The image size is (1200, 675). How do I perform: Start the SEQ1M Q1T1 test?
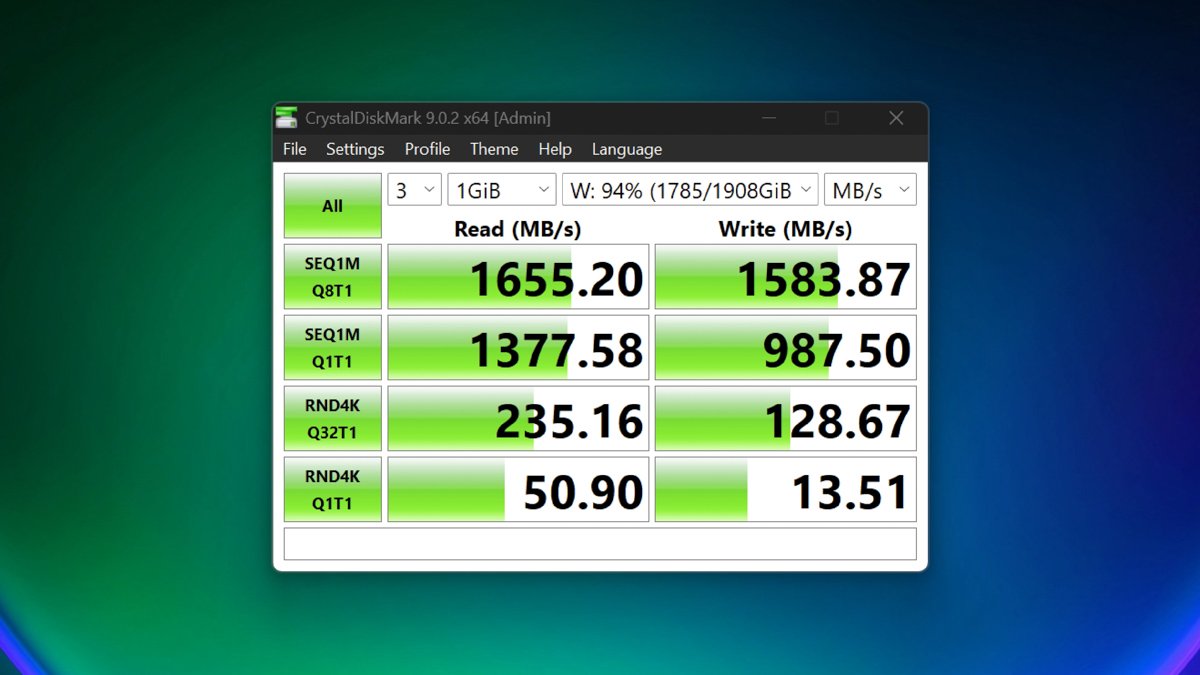(x=333, y=348)
